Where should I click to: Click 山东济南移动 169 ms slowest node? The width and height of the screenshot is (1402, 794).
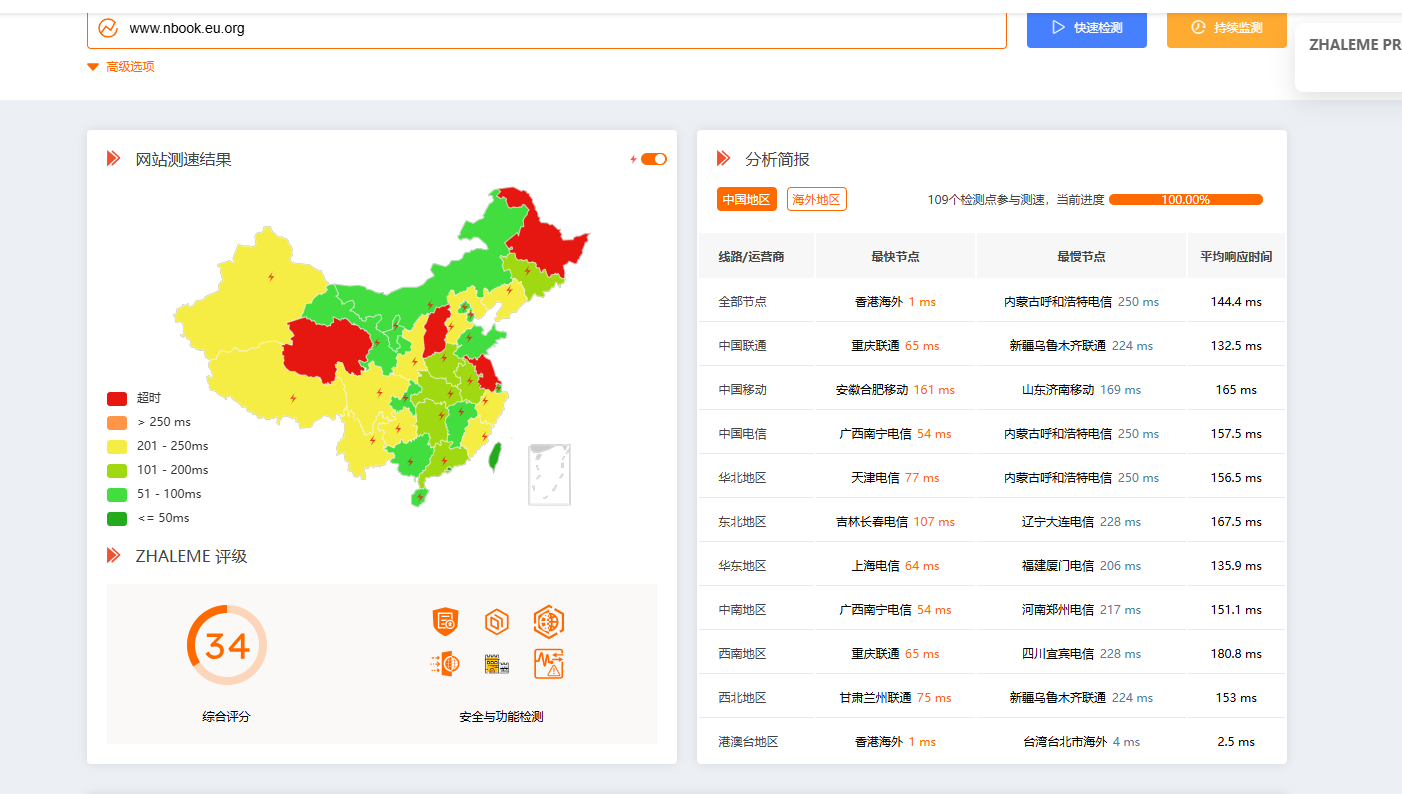(1081, 390)
